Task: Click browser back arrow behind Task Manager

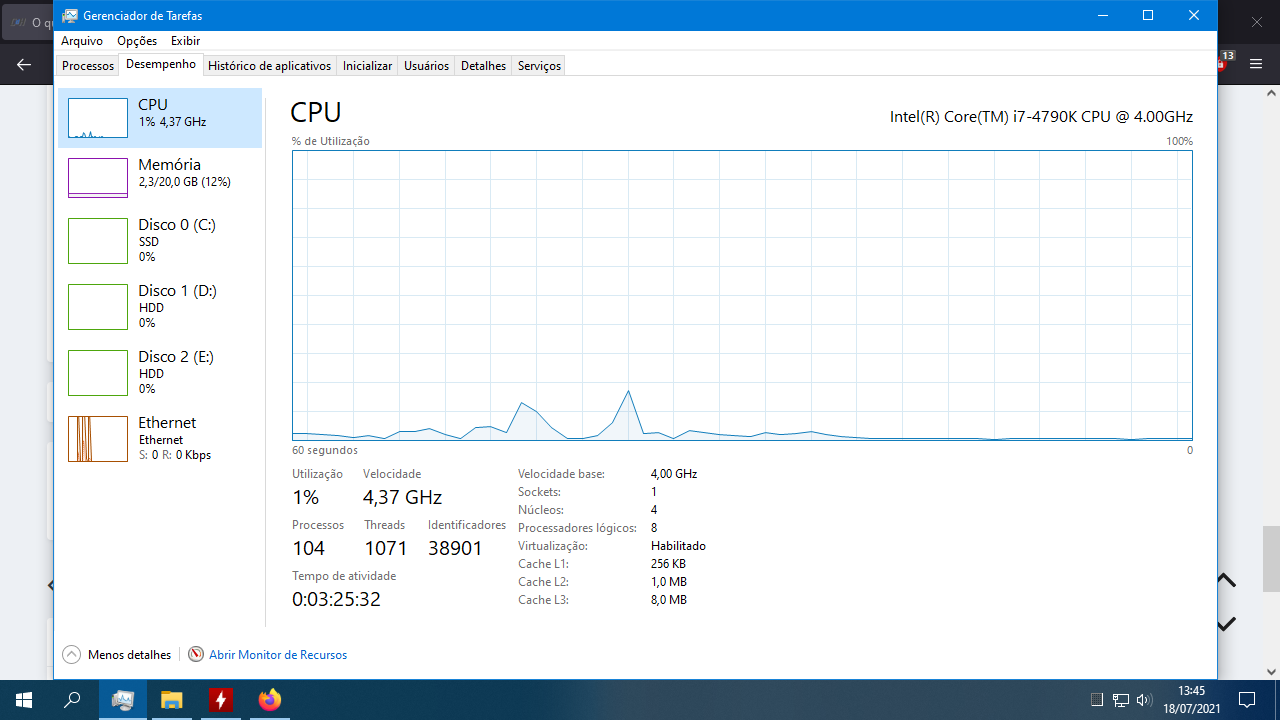Action: tap(25, 64)
